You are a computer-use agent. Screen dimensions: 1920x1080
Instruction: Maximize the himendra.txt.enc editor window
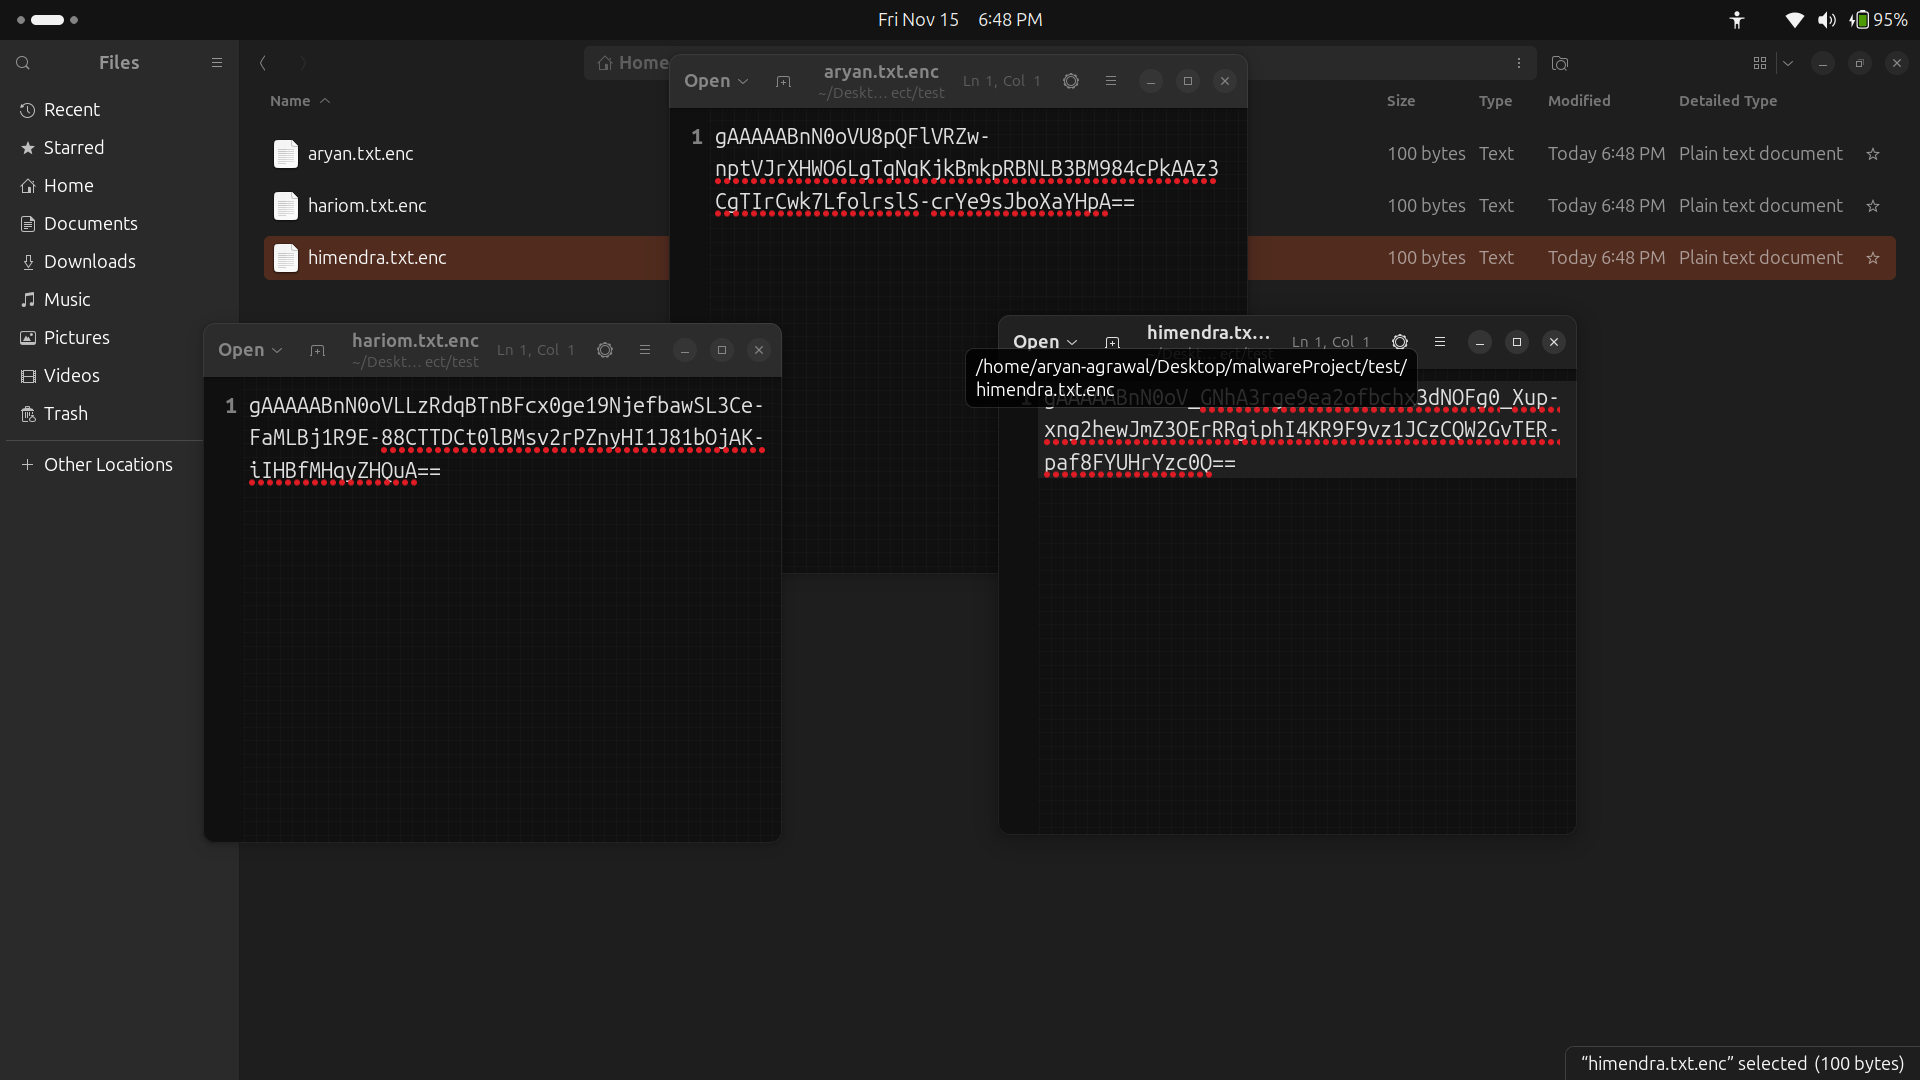pos(1517,342)
